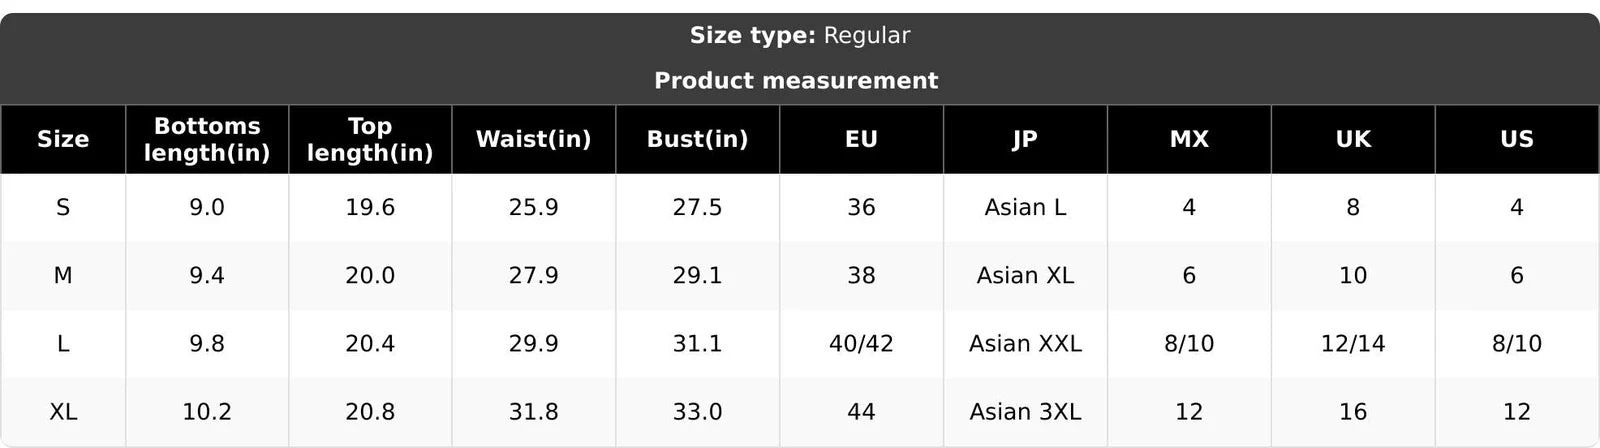The height and width of the screenshot is (448, 1600).
Task: Click the 25.9 waist value cell
Action: [534, 207]
